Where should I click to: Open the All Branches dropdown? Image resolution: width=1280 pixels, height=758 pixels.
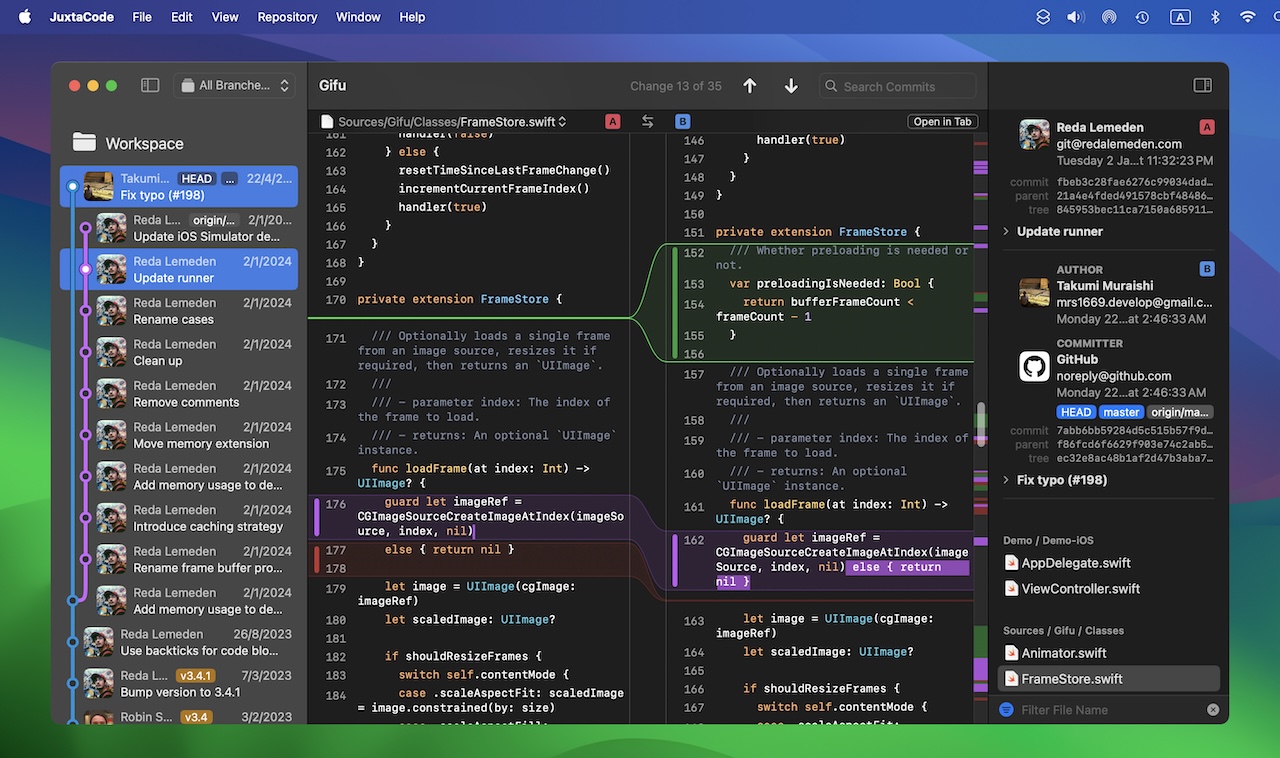point(235,86)
